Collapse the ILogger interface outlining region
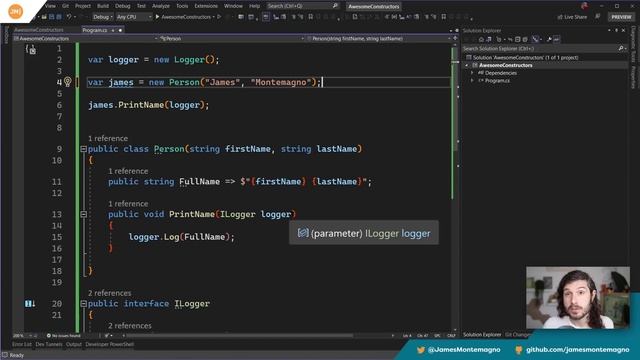Image resolution: width=640 pixels, height=360 pixels. coord(84,304)
